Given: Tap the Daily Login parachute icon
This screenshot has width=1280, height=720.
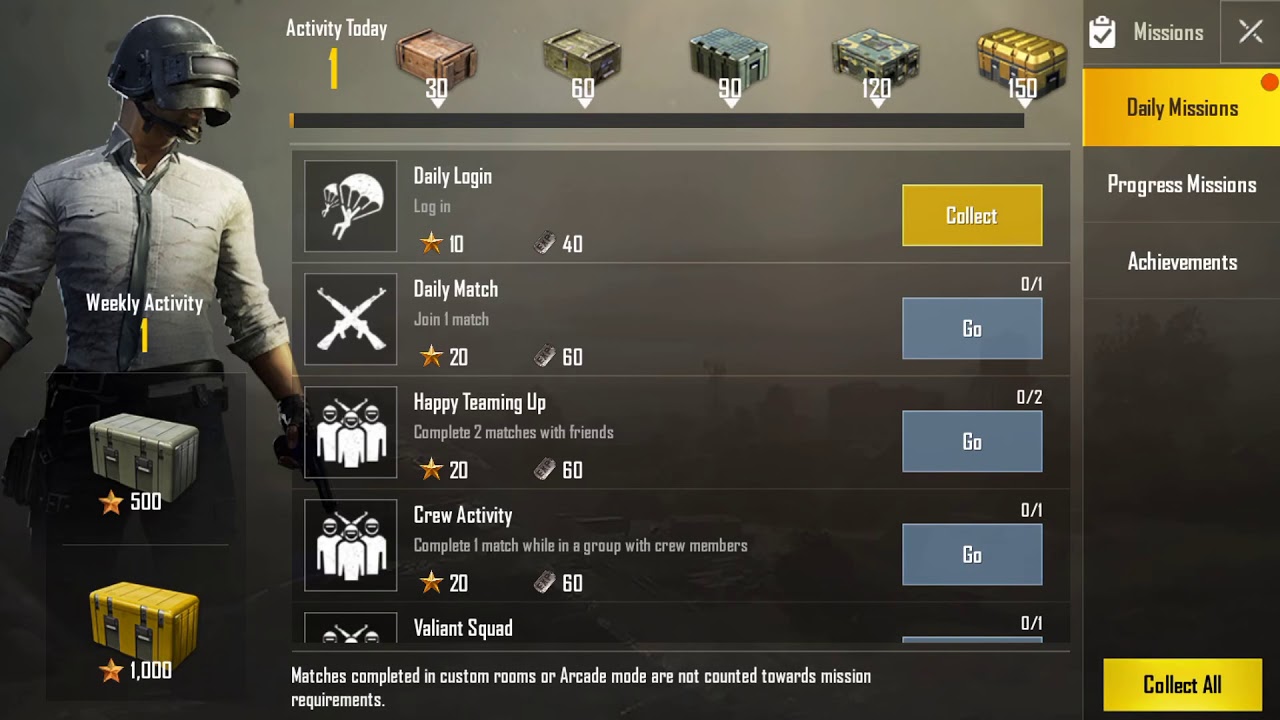Looking at the screenshot, I should click(x=351, y=206).
